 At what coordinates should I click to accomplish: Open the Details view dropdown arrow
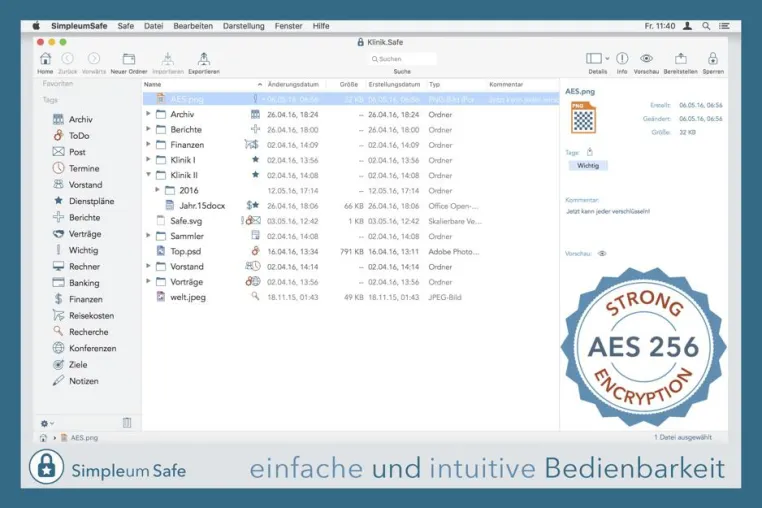(x=607, y=59)
